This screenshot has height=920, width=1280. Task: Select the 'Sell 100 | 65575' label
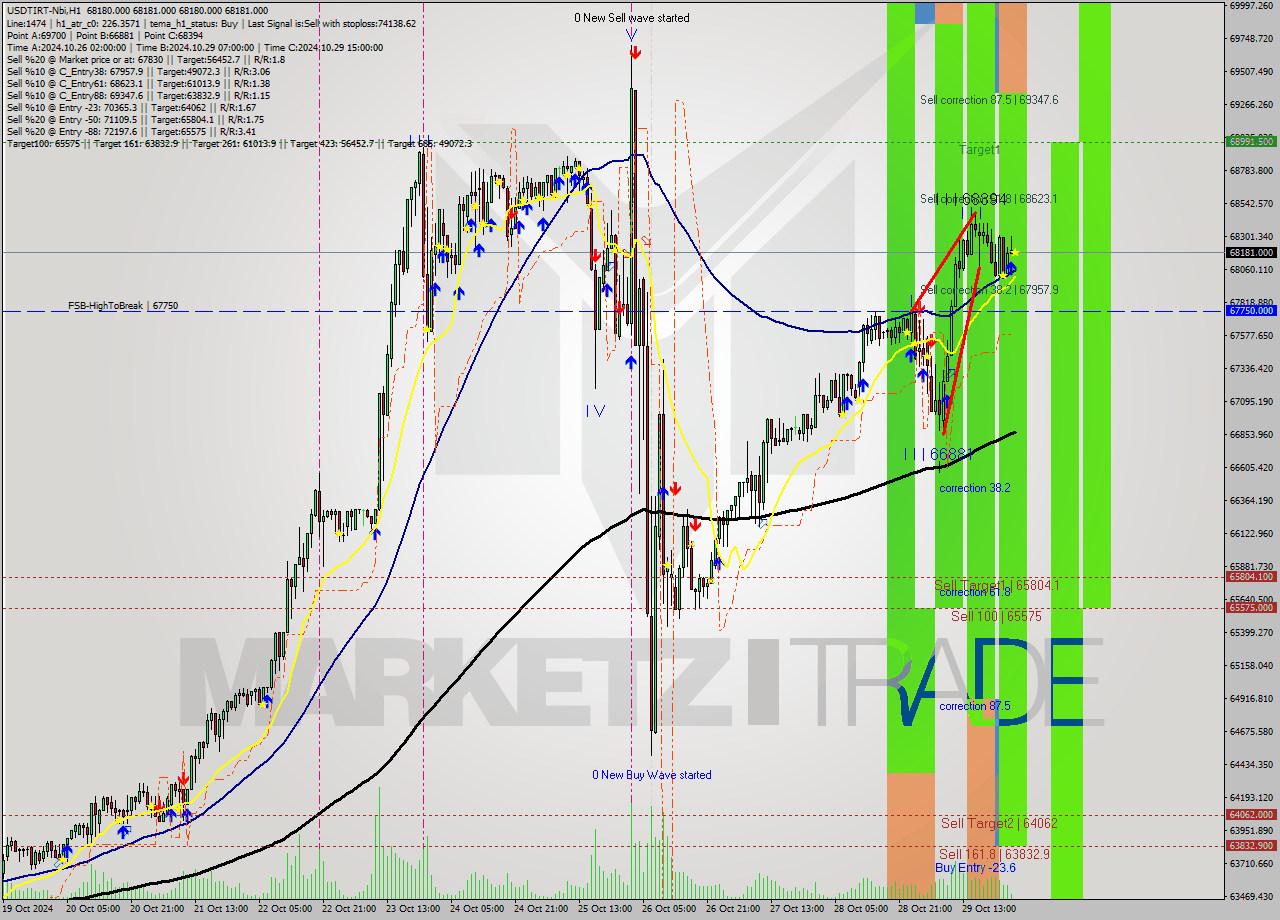point(996,617)
